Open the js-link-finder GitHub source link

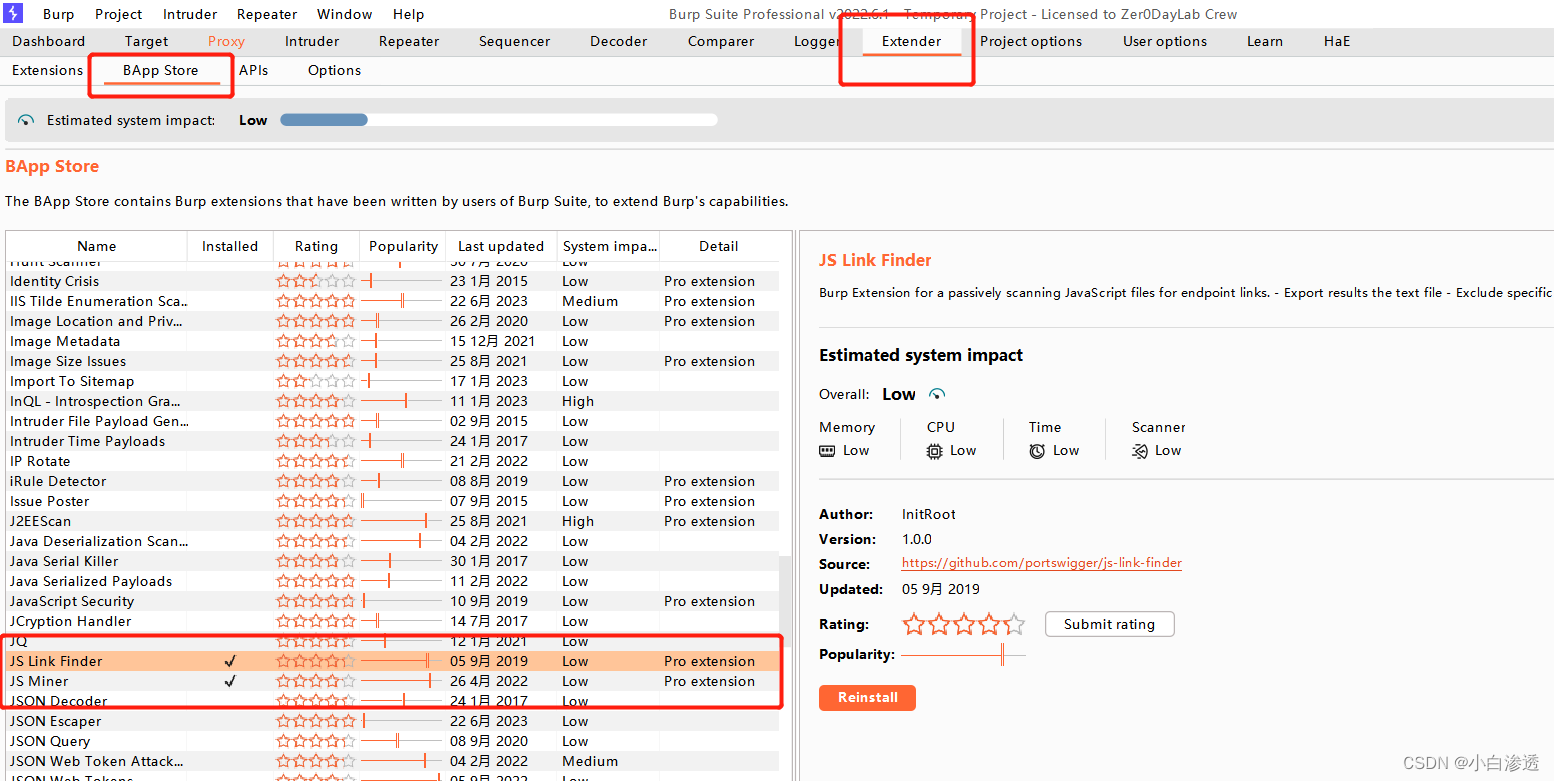point(1042,563)
